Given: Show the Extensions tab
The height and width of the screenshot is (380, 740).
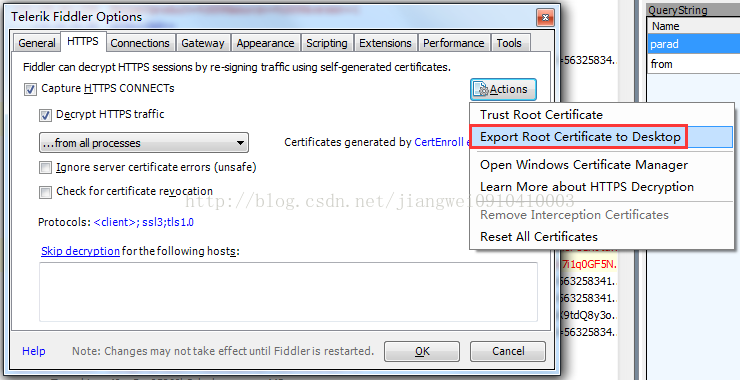Looking at the screenshot, I should [385, 43].
